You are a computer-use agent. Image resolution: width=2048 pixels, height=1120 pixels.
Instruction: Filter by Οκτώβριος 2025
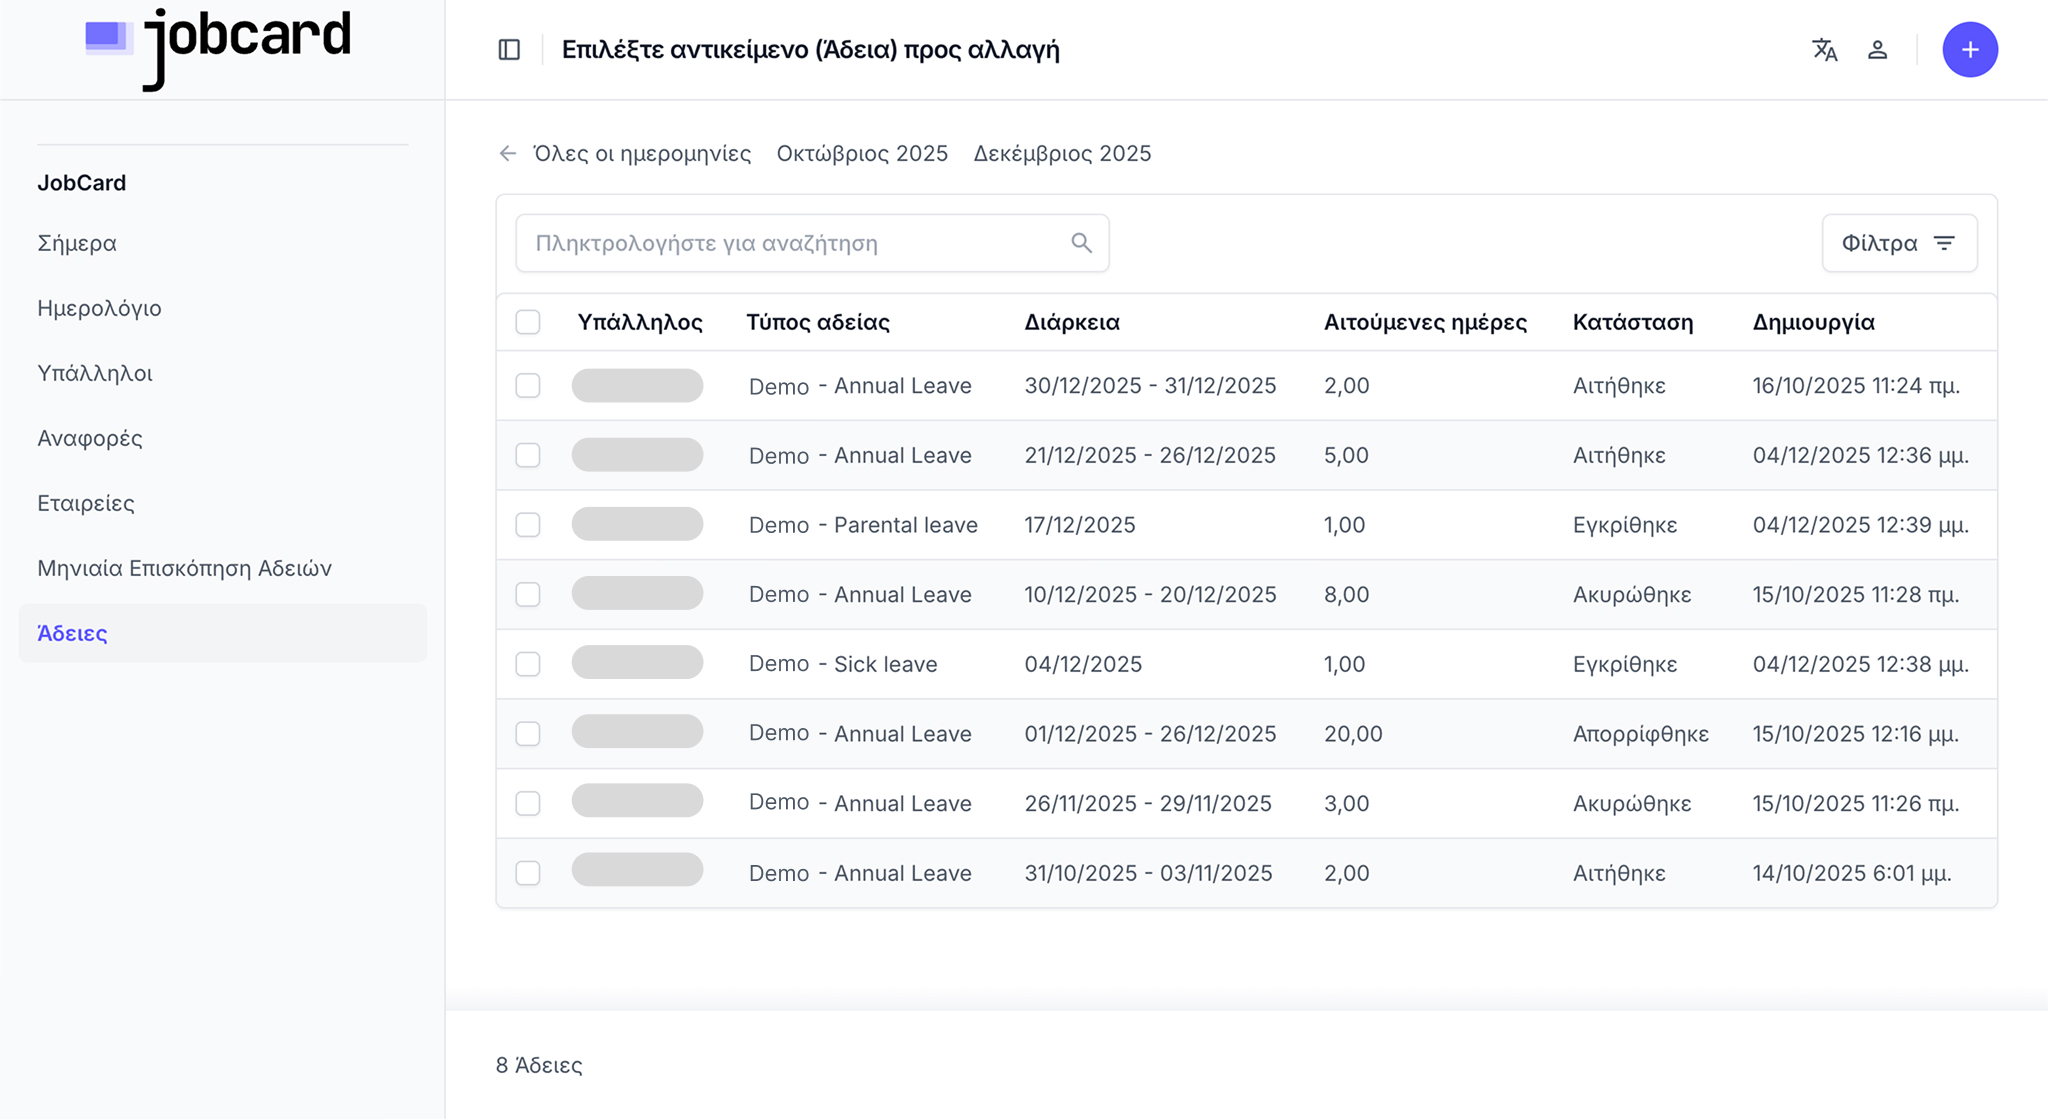861,153
